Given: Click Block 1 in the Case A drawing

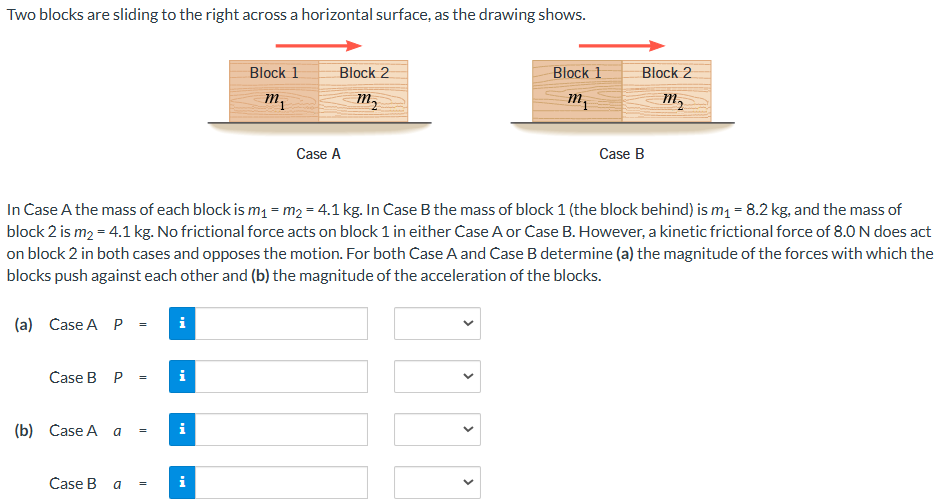Looking at the screenshot, I should (x=274, y=90).
